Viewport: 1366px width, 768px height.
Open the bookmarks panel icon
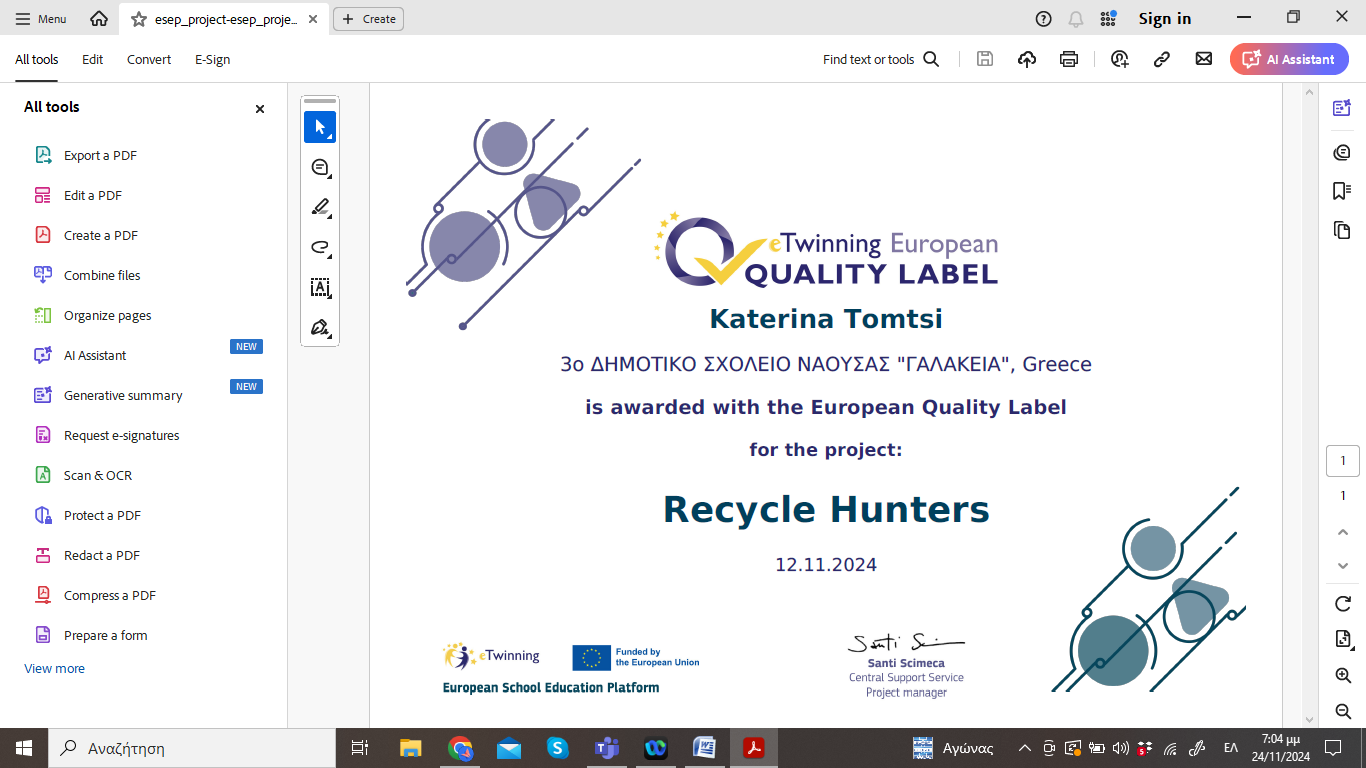[1342, 191]
